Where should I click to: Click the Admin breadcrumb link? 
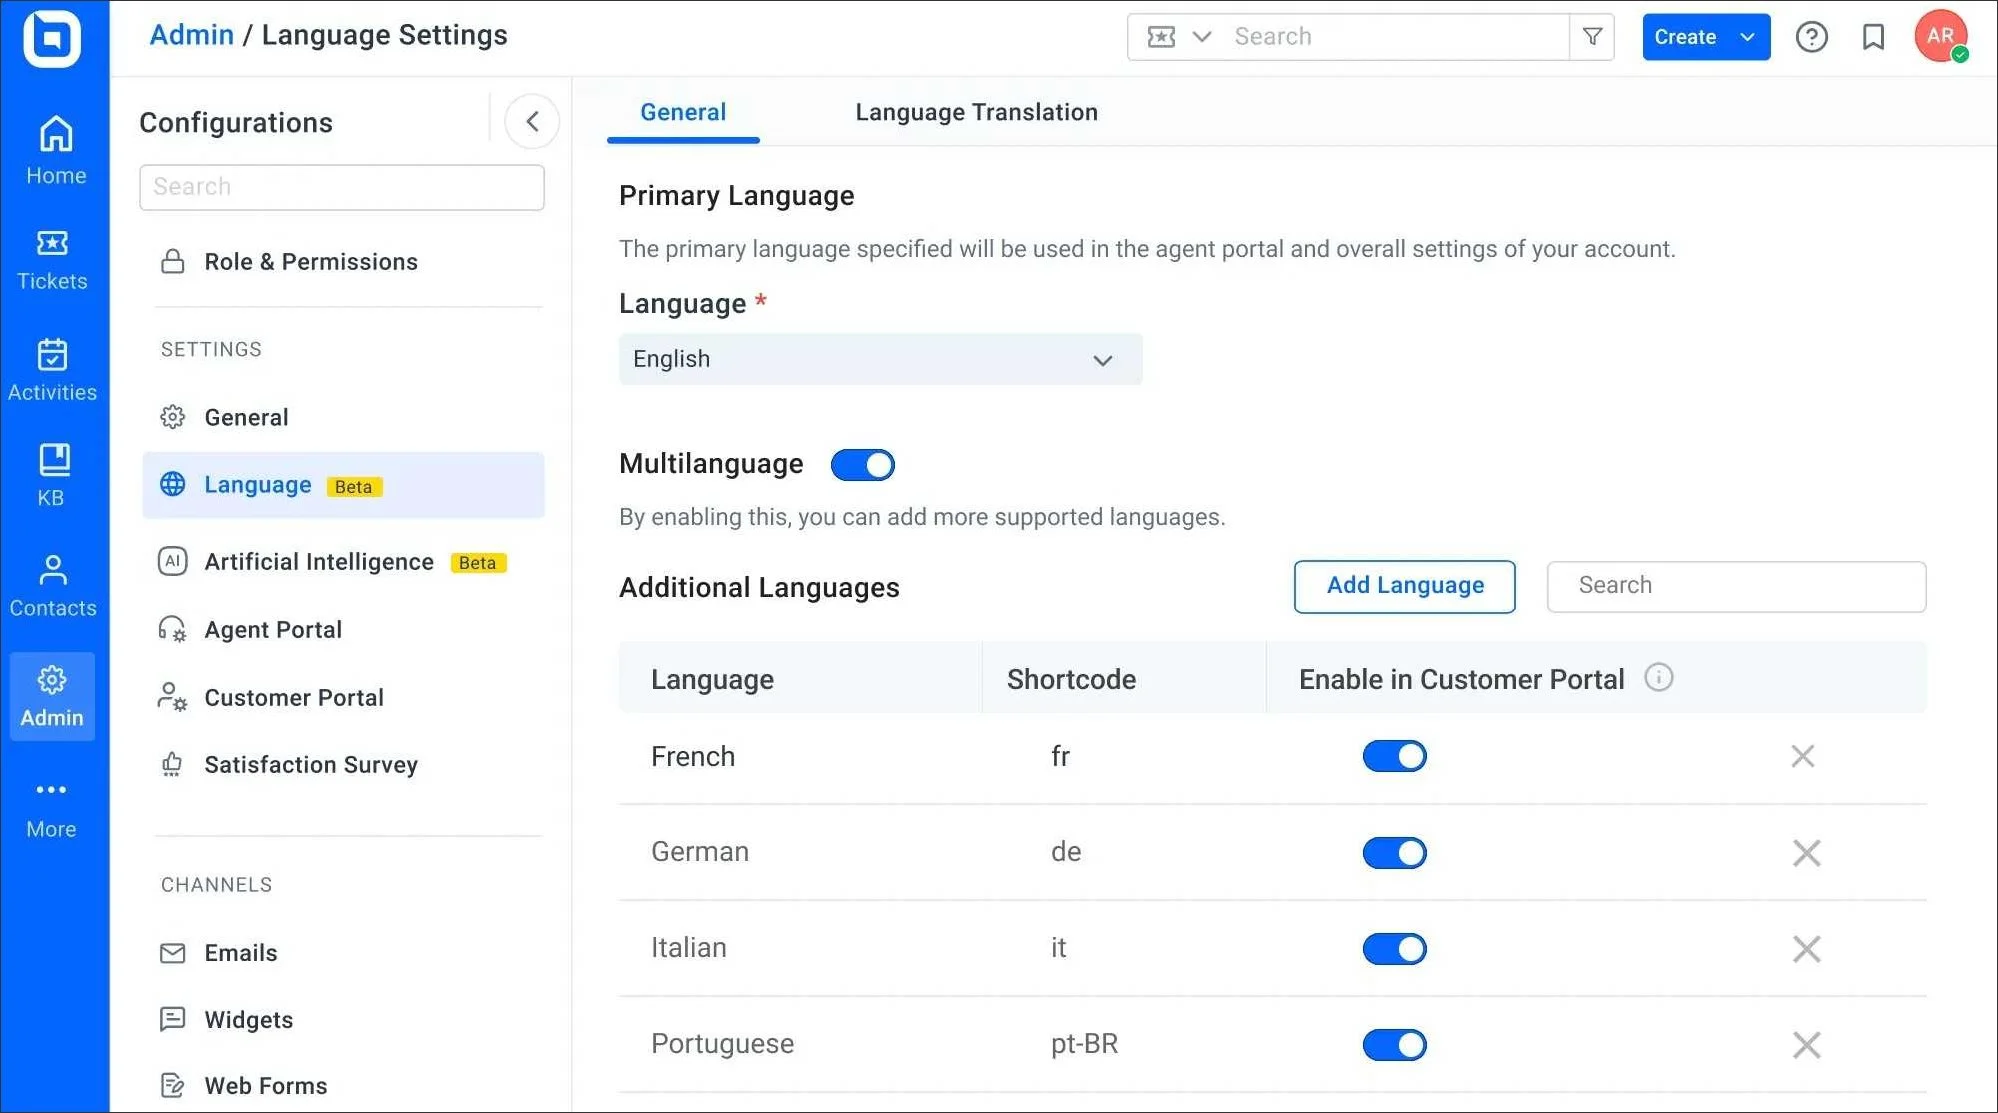point(191,35)
